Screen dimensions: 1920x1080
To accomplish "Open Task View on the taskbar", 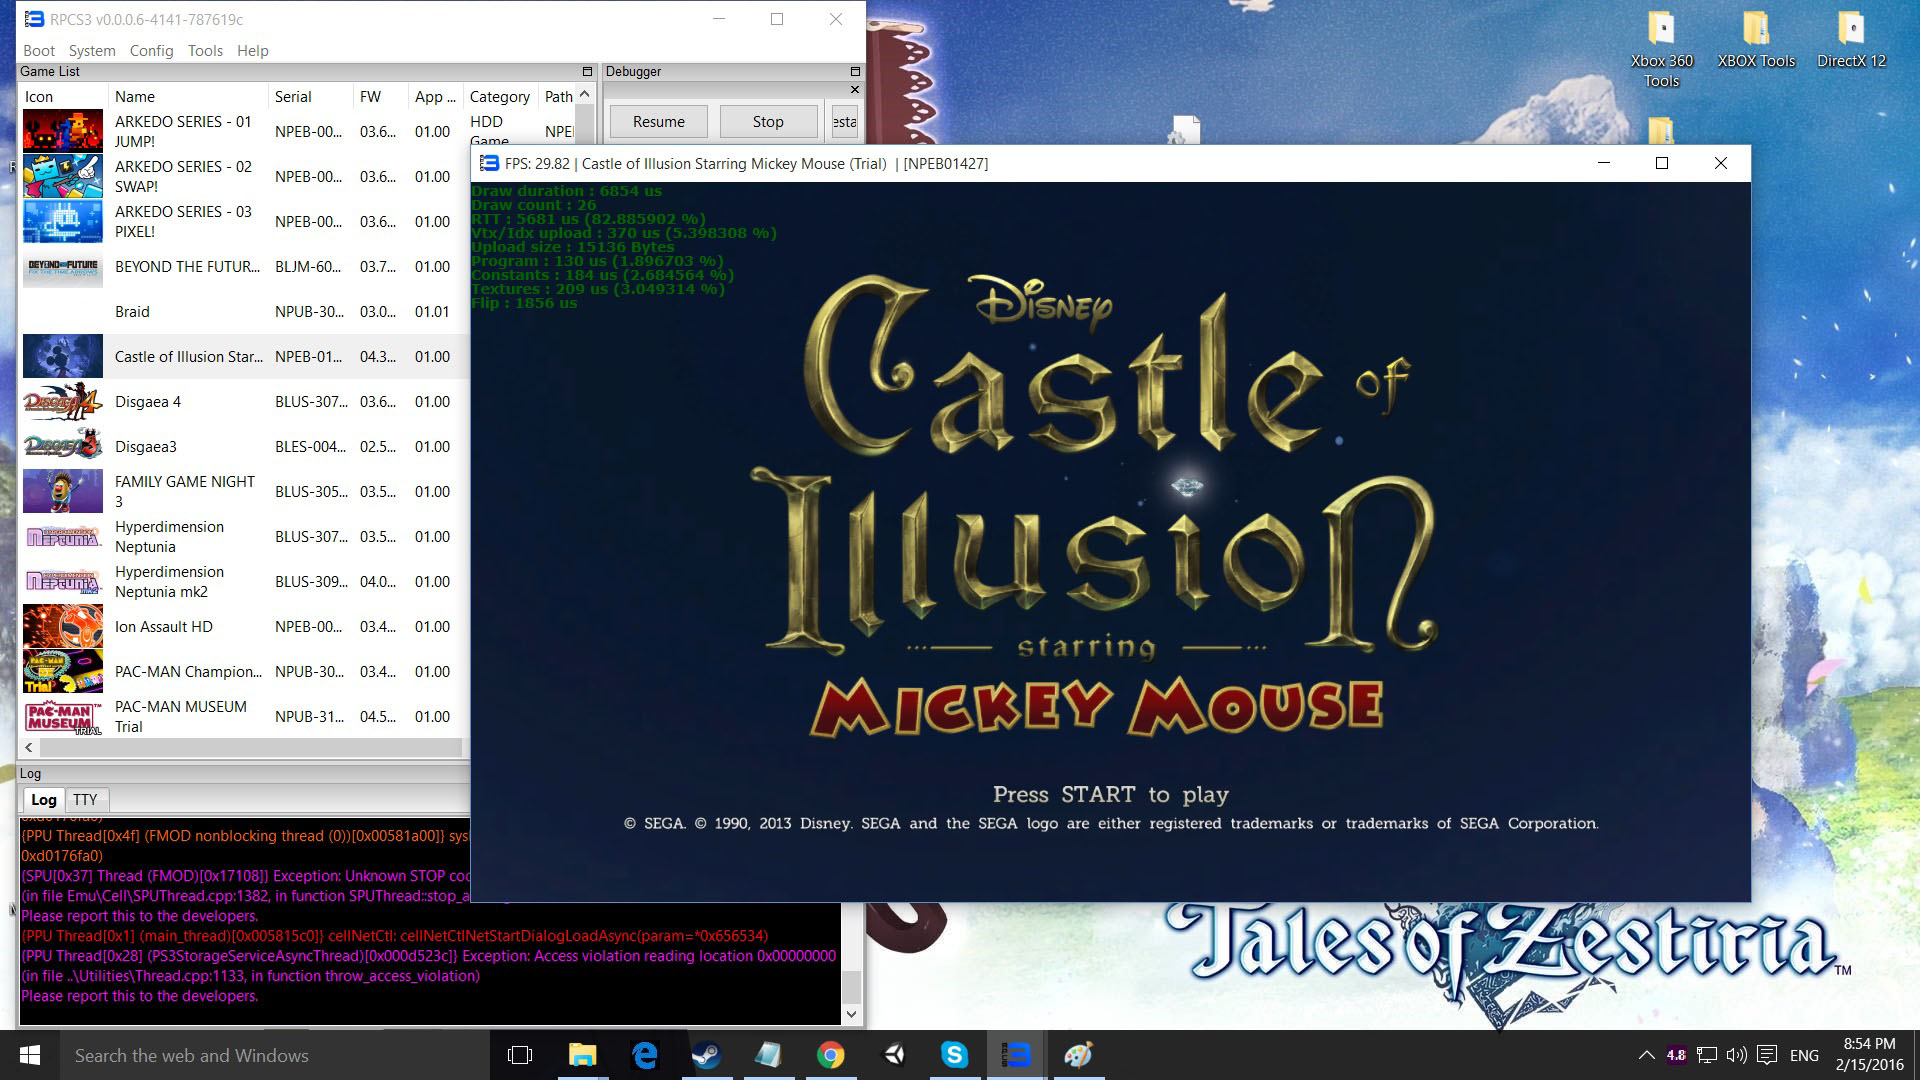I will [x=520, y=1055].
